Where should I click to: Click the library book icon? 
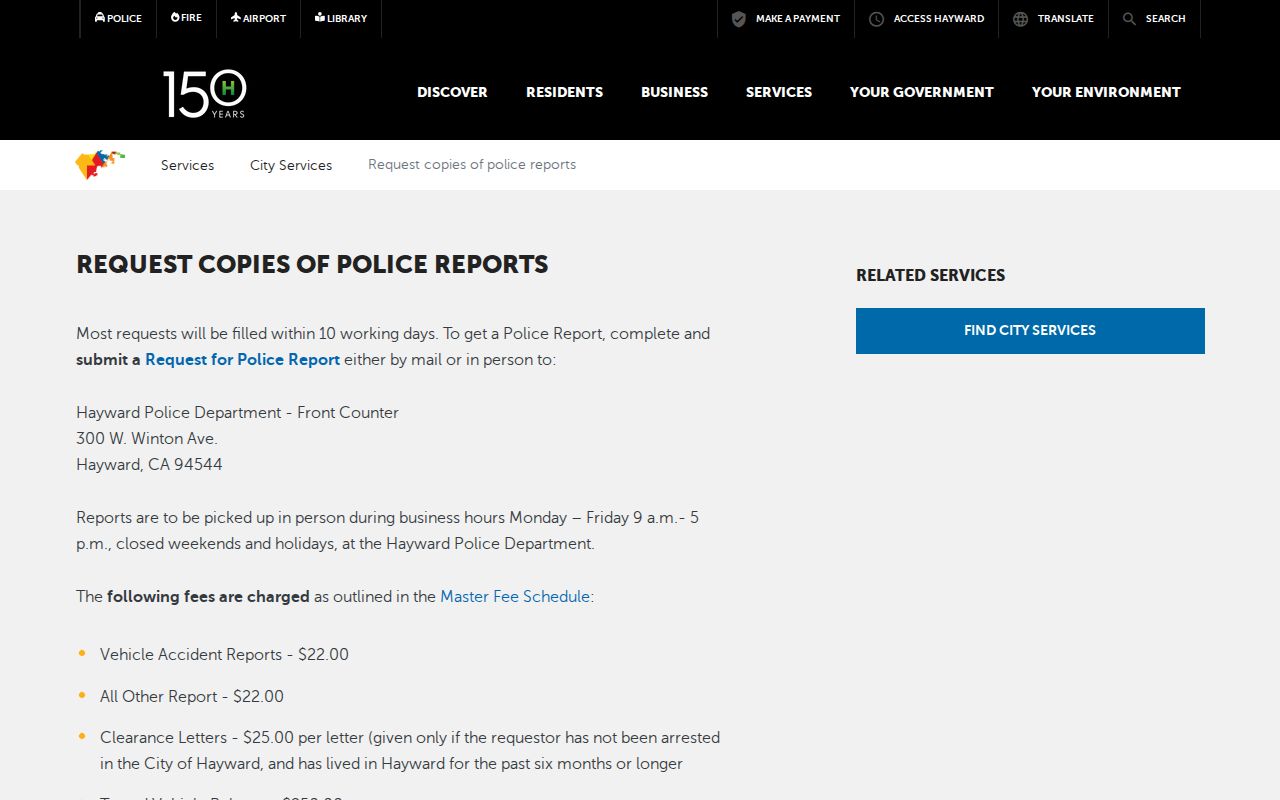320,17
